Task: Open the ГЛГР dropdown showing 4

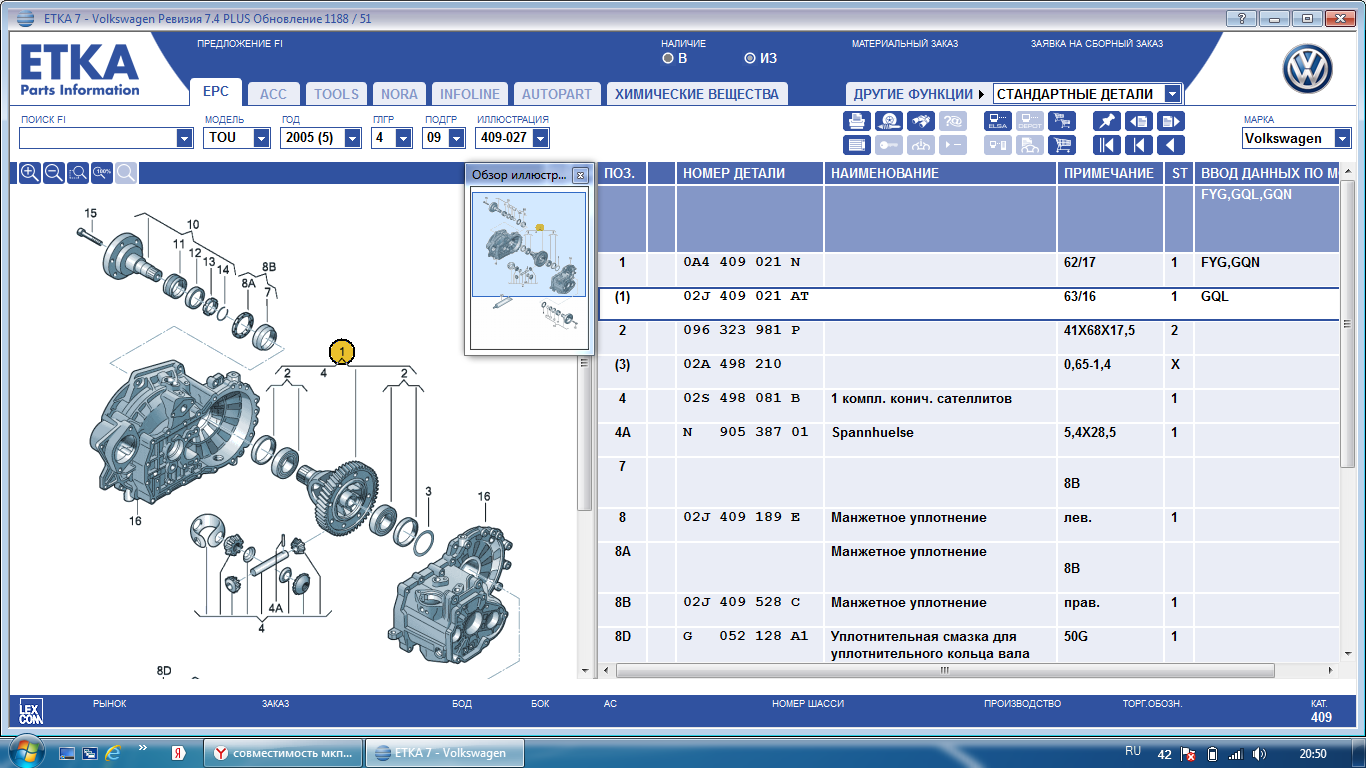Action: pyautogui.click(x=406, y=138)
